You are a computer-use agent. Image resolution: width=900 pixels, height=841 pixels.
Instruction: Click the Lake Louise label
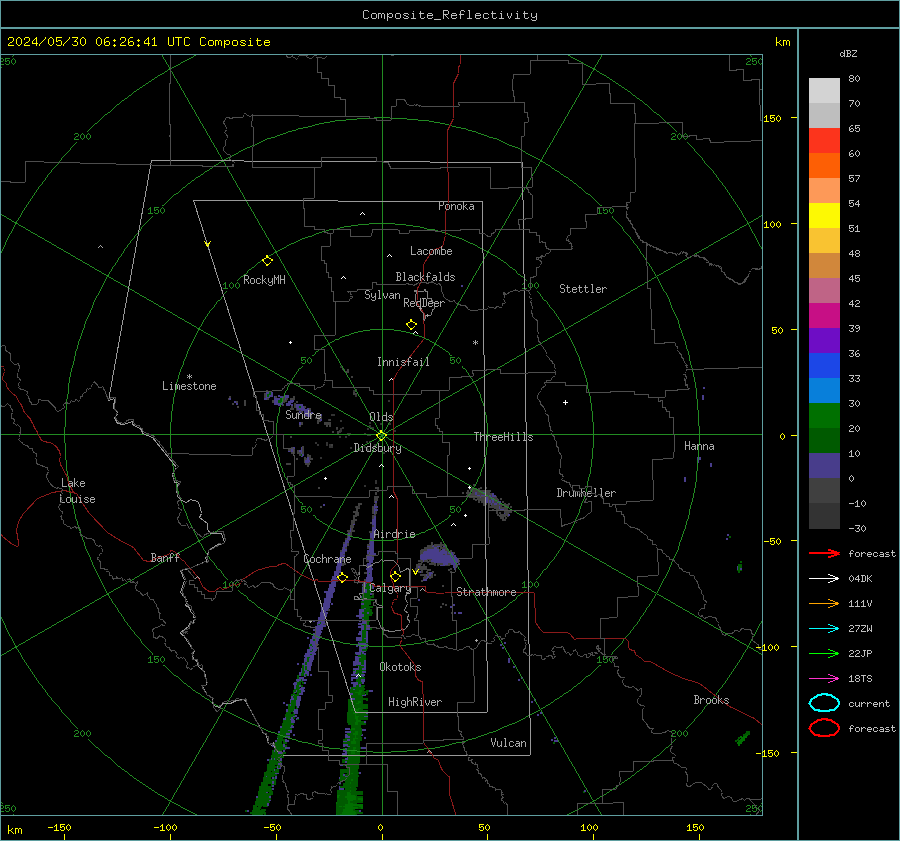tap(77, 491)
